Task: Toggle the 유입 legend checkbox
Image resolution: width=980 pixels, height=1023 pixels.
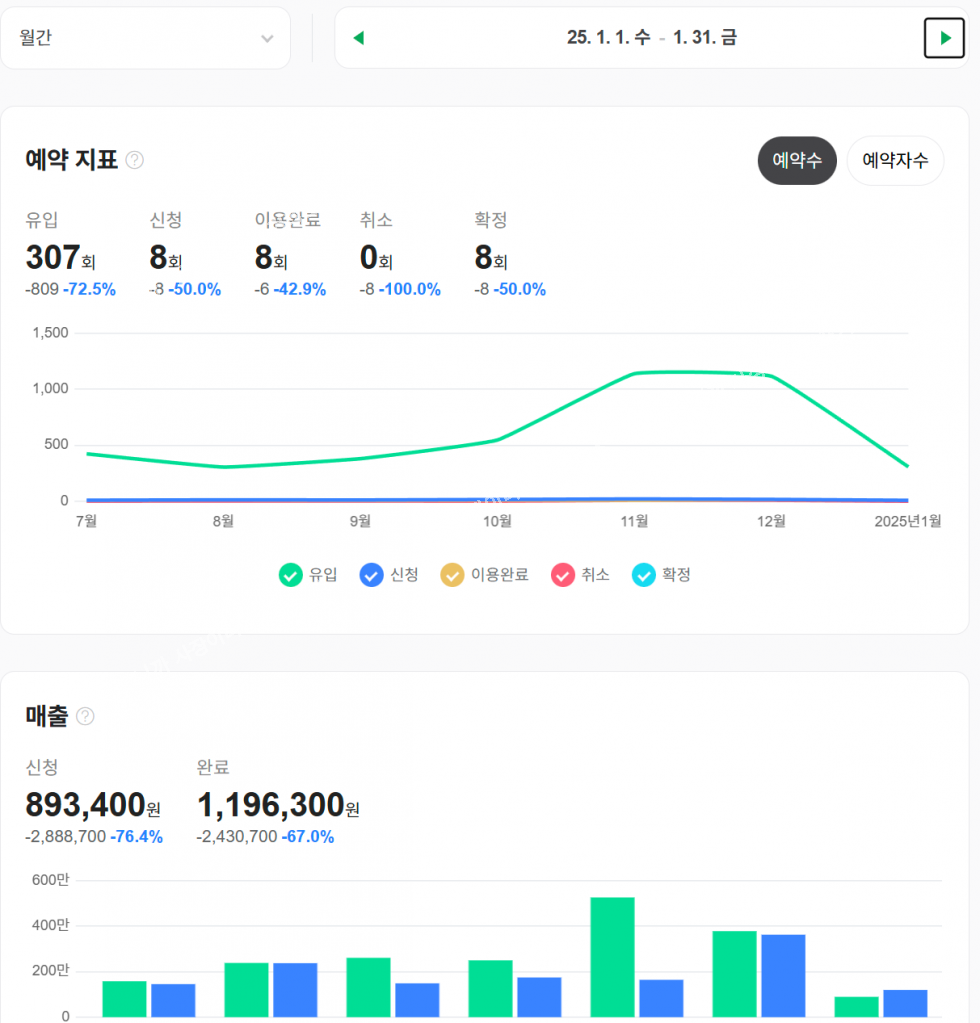Action: point(290,575)
